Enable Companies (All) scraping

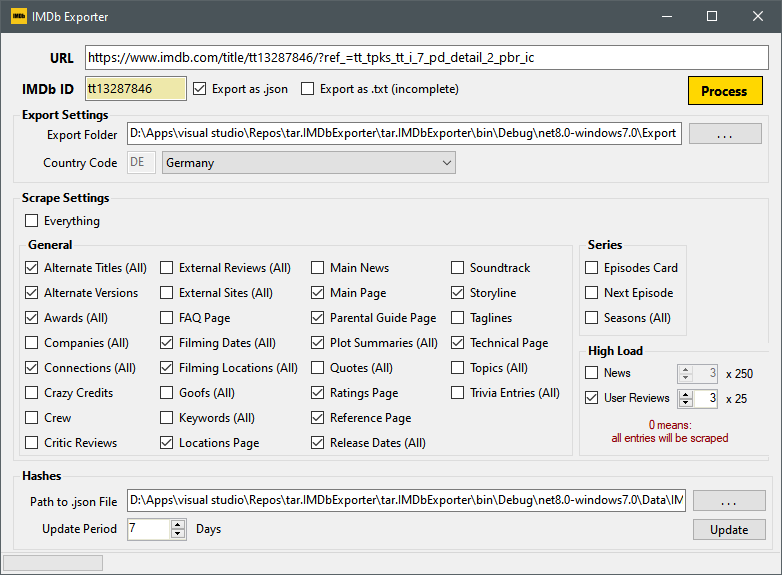click(31, 343)
